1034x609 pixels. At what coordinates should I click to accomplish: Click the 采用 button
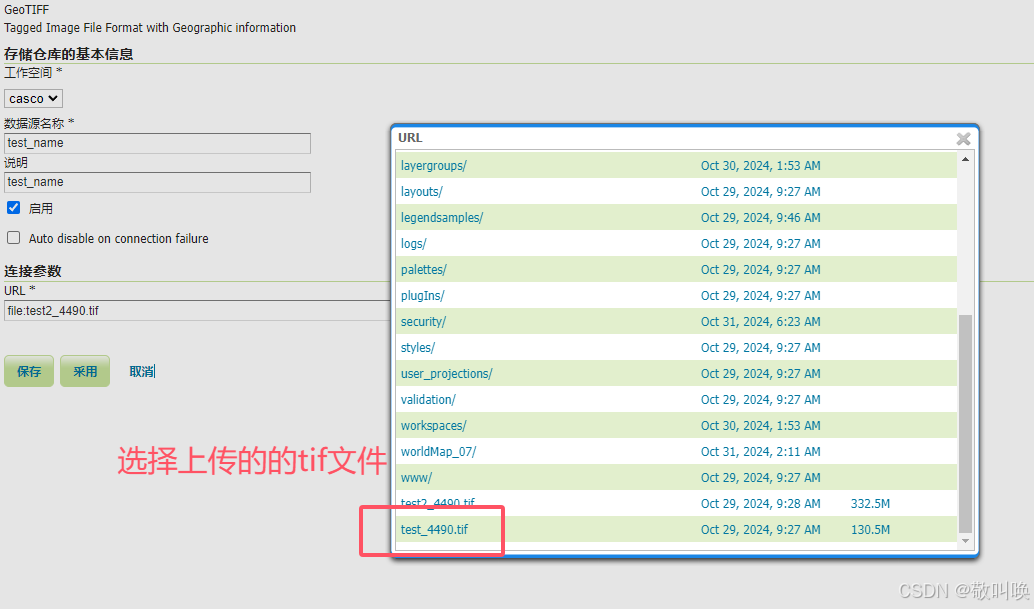(84, 371)
